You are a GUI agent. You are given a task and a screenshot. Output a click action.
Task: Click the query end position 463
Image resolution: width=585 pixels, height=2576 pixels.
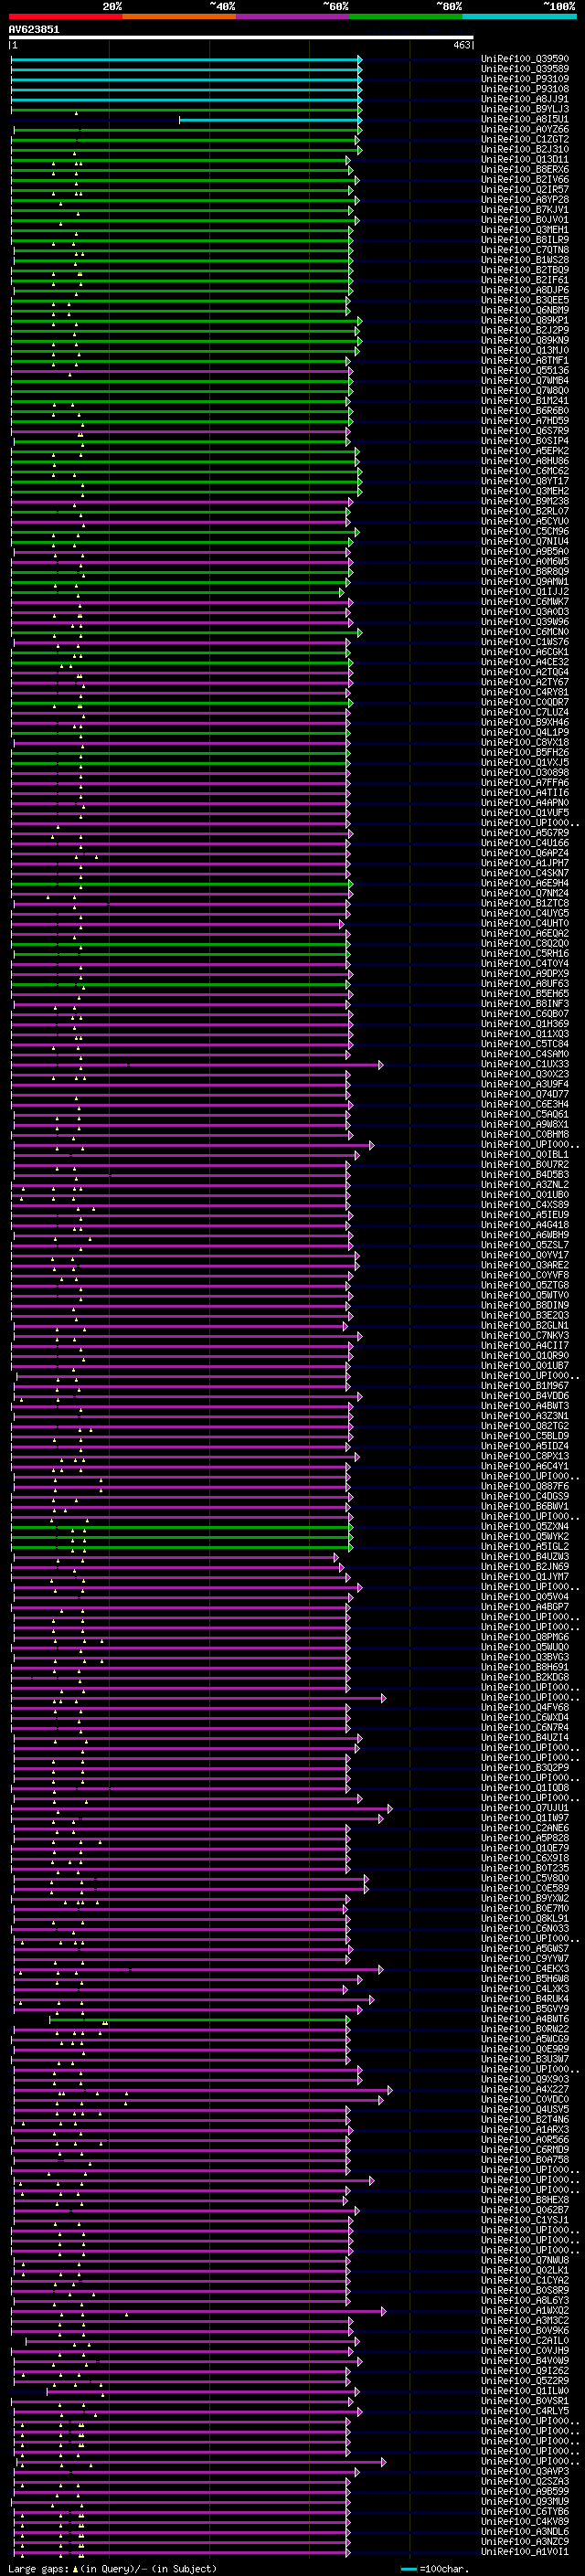(x=461, y=45)
